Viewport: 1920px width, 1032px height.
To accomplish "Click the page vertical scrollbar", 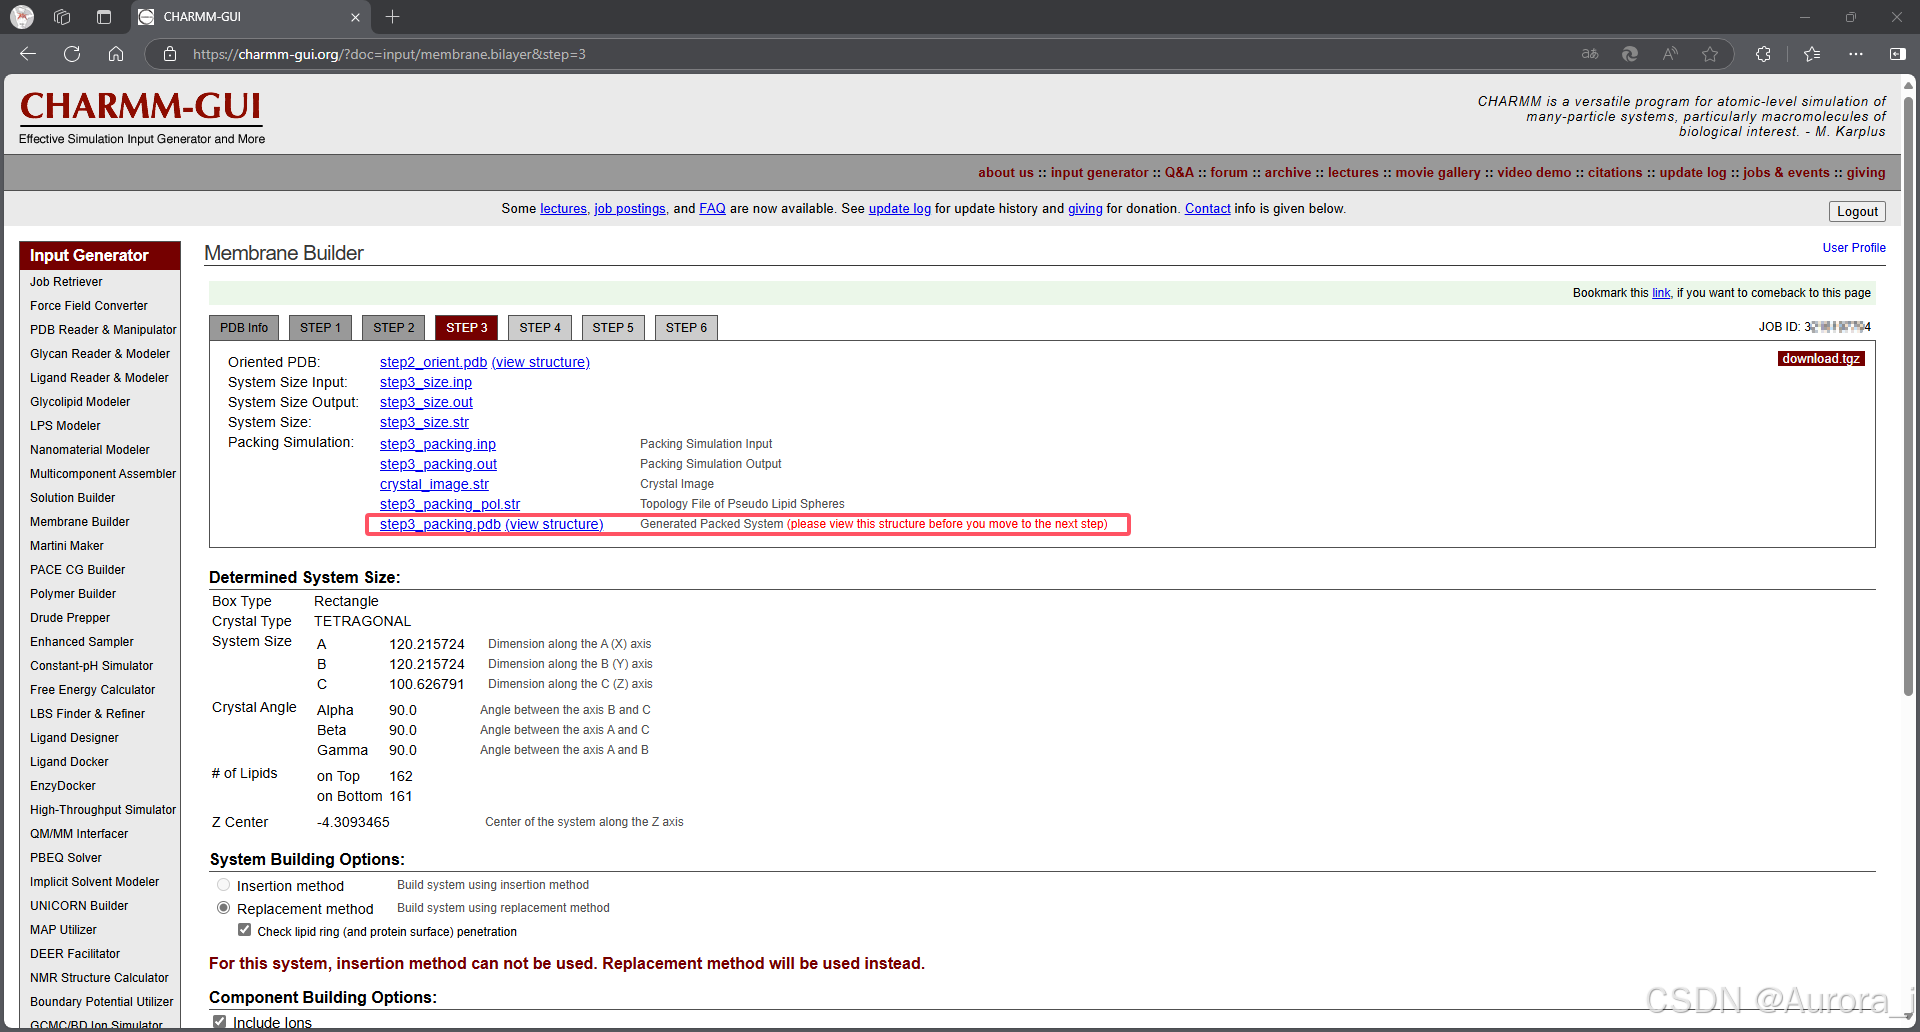I will click(x=1909, y=395).
